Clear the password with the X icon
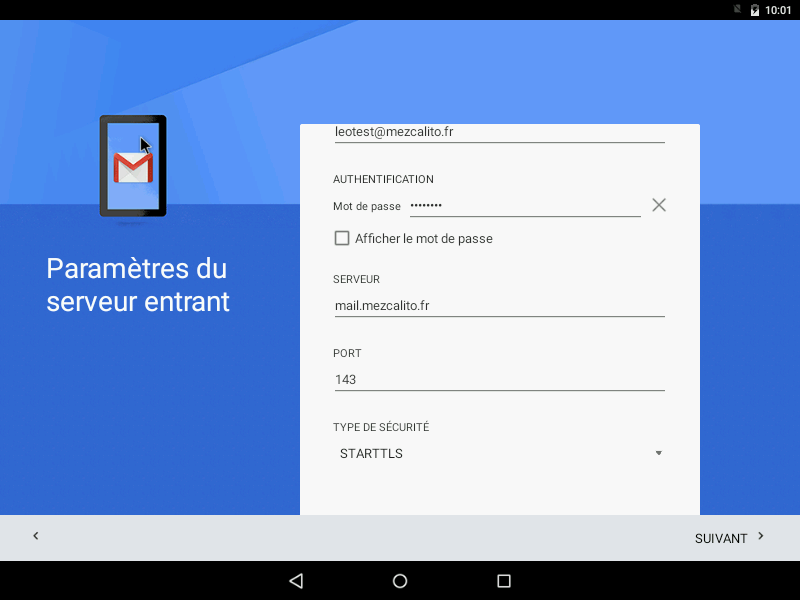This screenshot has height=600, width=800. (x=659, y=204)
